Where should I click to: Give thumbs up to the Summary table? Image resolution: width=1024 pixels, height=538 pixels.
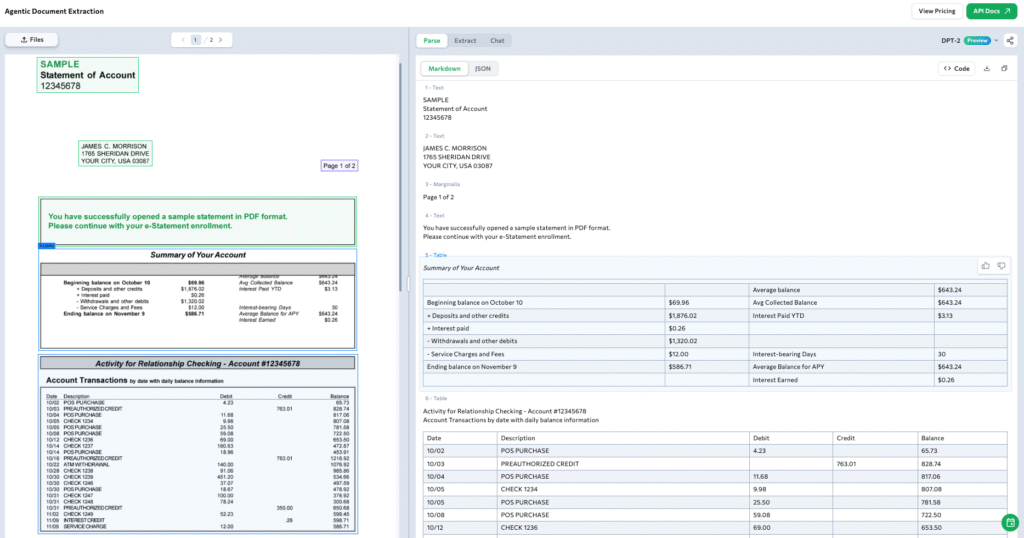[x=986, y=266]
